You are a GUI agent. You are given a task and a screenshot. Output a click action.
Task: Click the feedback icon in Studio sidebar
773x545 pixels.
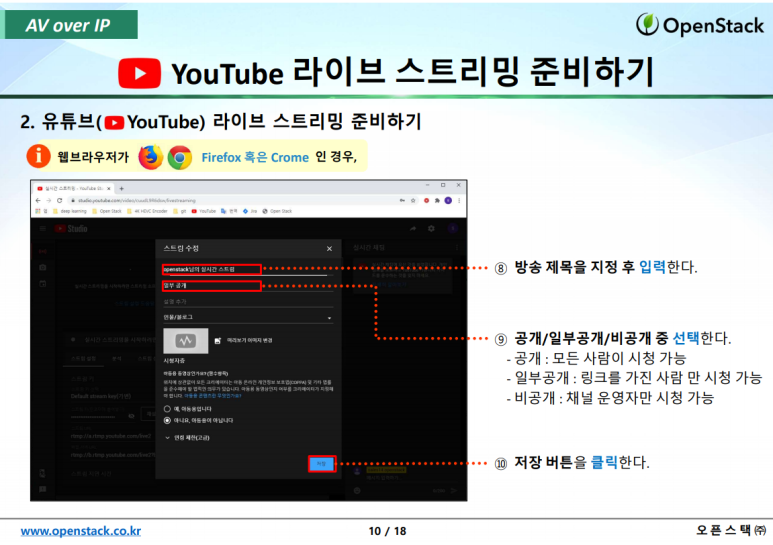point(43,489)
